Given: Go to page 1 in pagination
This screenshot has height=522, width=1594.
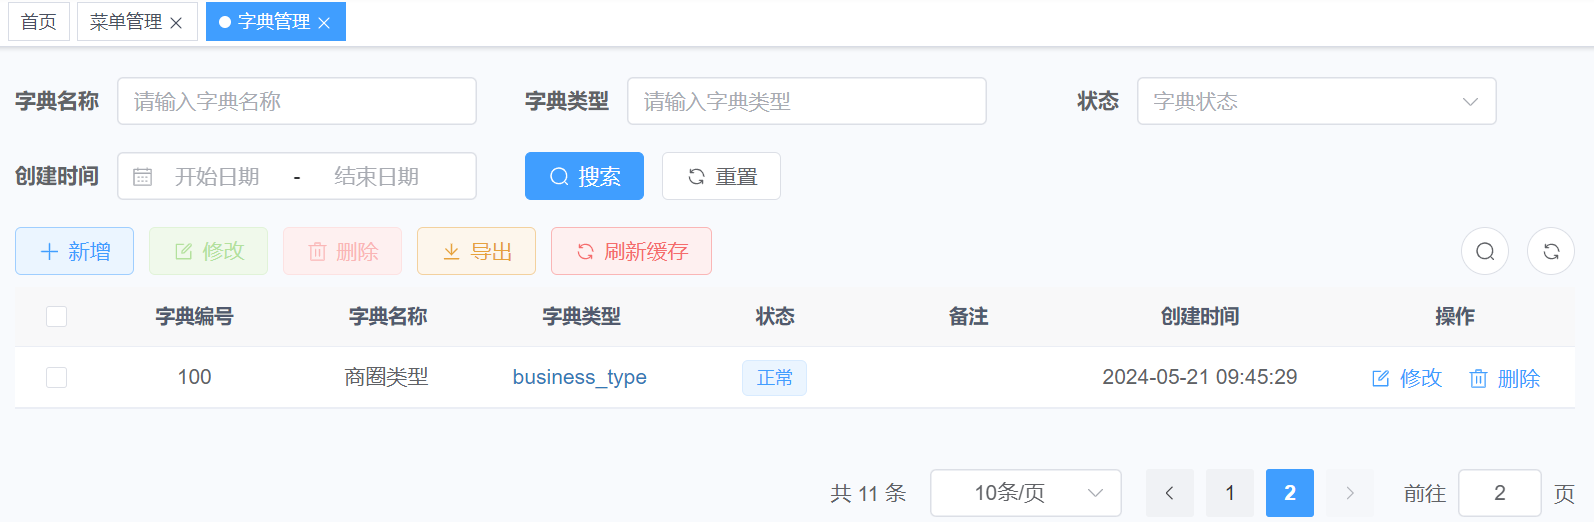Looking at the screenshot, I should click(x=1230, y=493).
